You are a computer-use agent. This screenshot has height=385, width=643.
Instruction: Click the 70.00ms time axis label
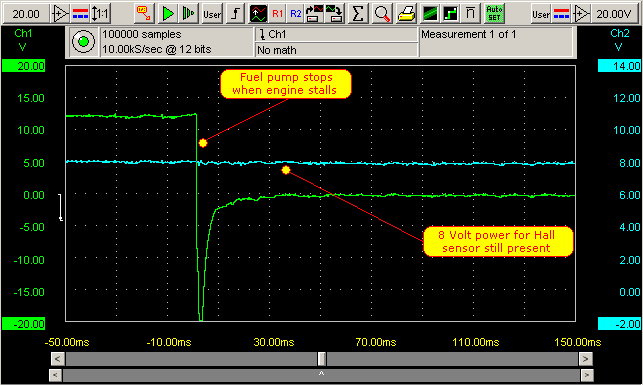(x=376, y=342)
